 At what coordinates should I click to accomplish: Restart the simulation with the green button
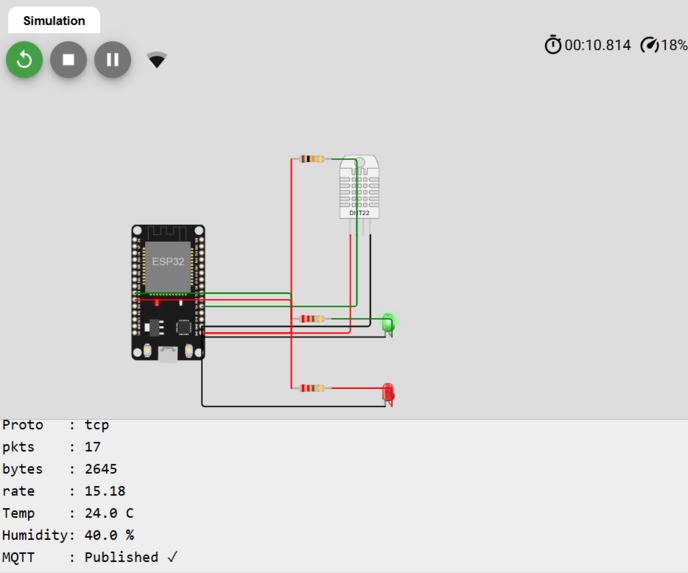pyautogui.click(x=24, y=60)
